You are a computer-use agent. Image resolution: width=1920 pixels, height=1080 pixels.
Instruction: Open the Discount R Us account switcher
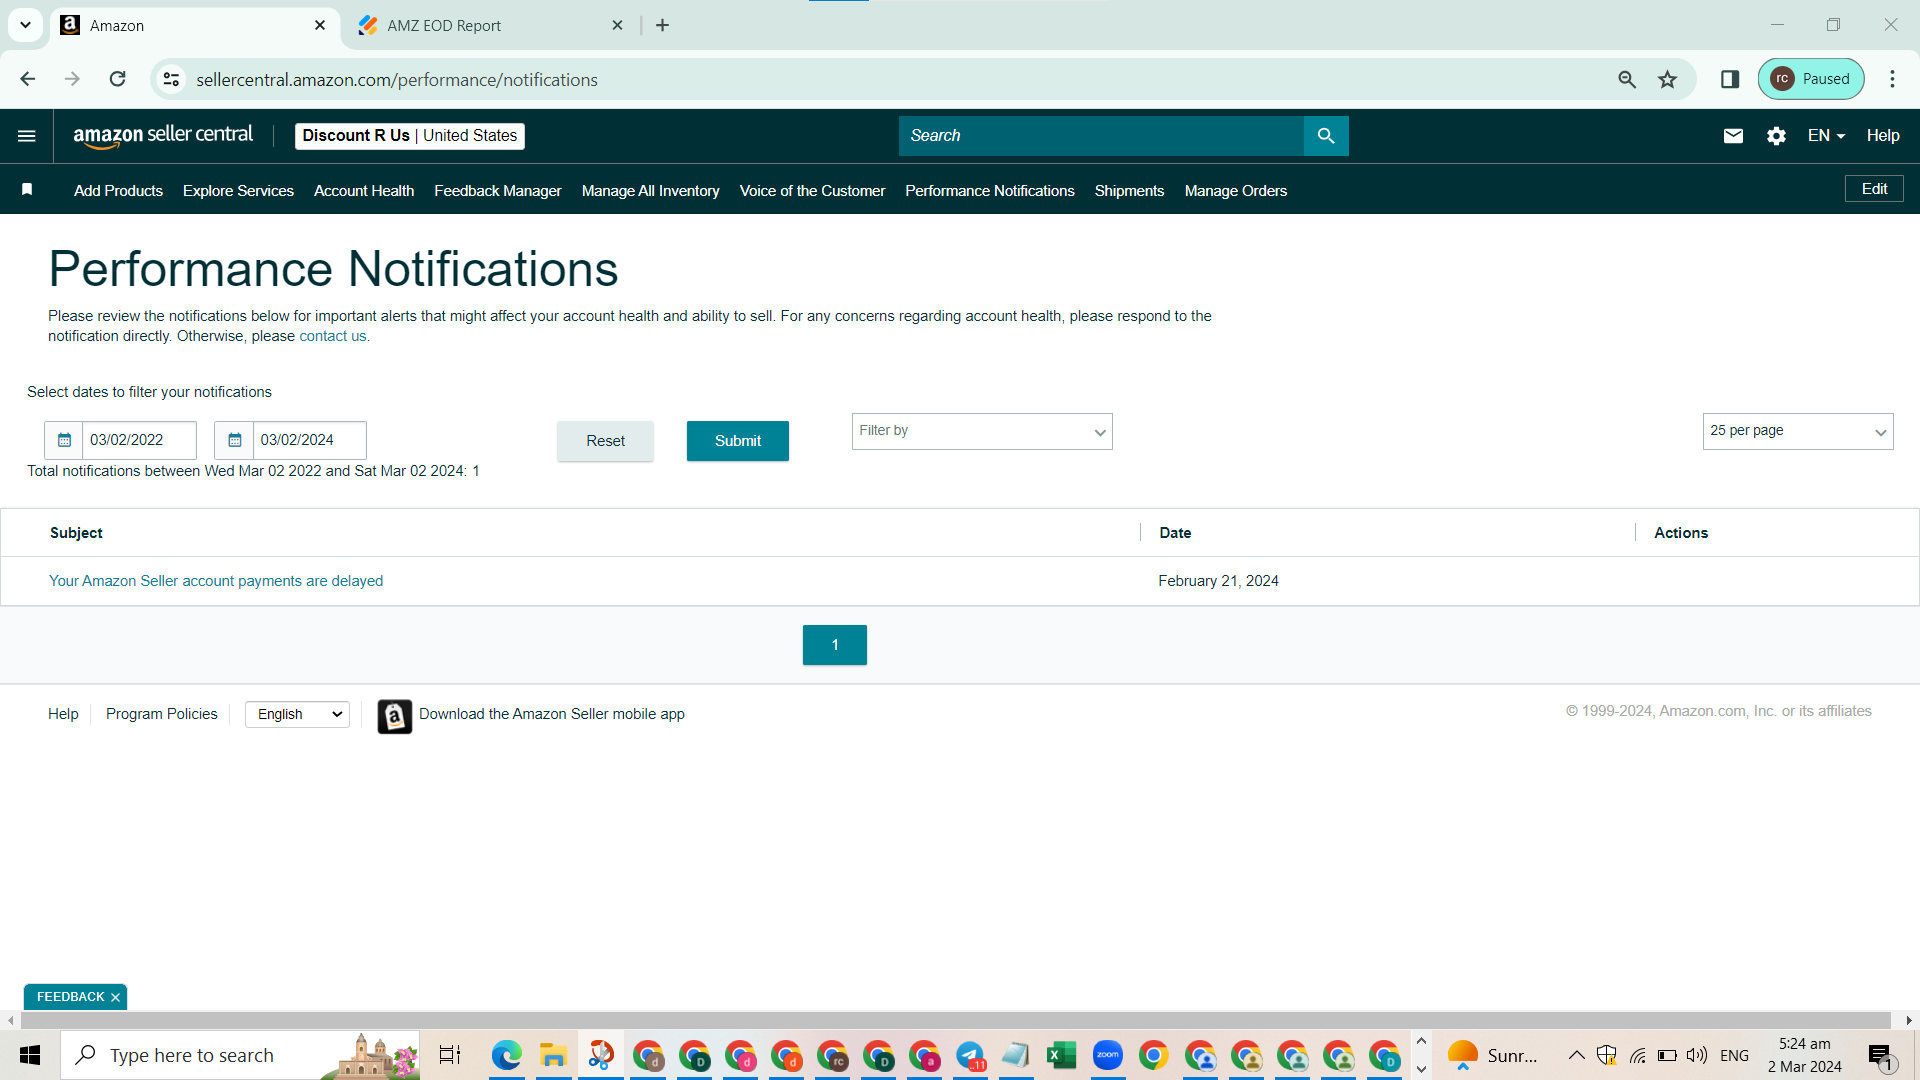(410, 136)
